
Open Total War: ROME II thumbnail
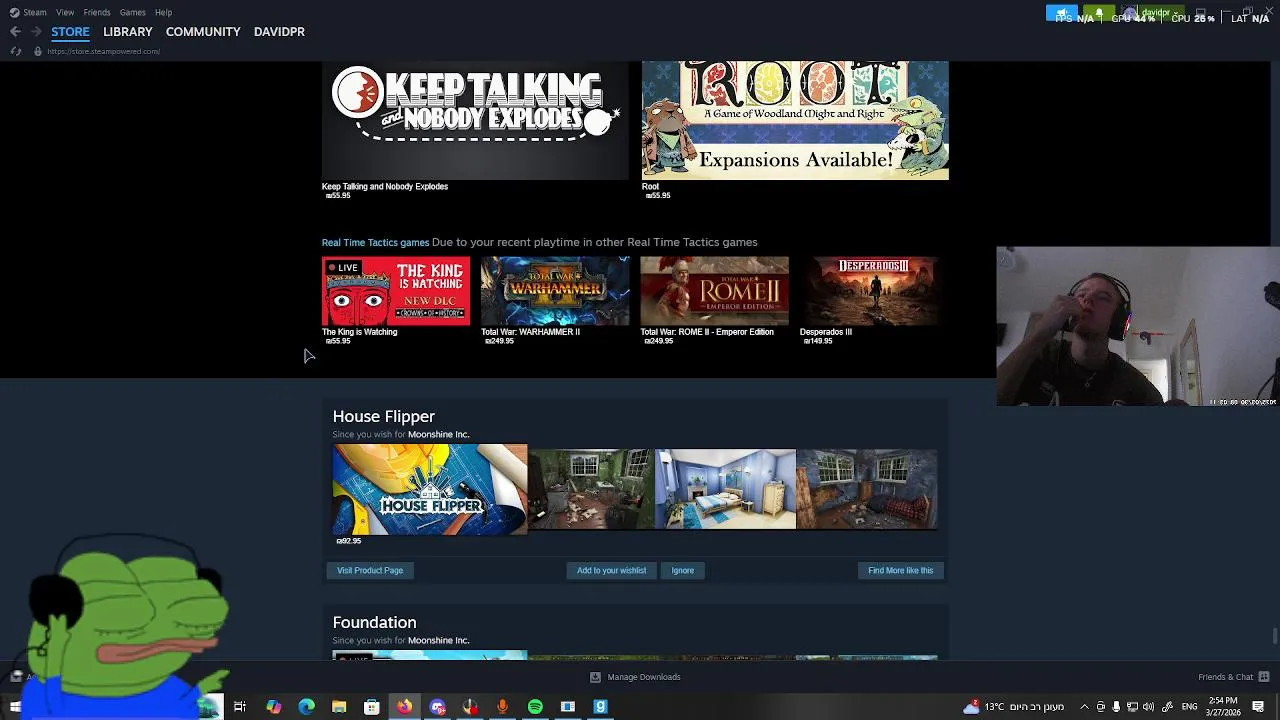point(714,291)
